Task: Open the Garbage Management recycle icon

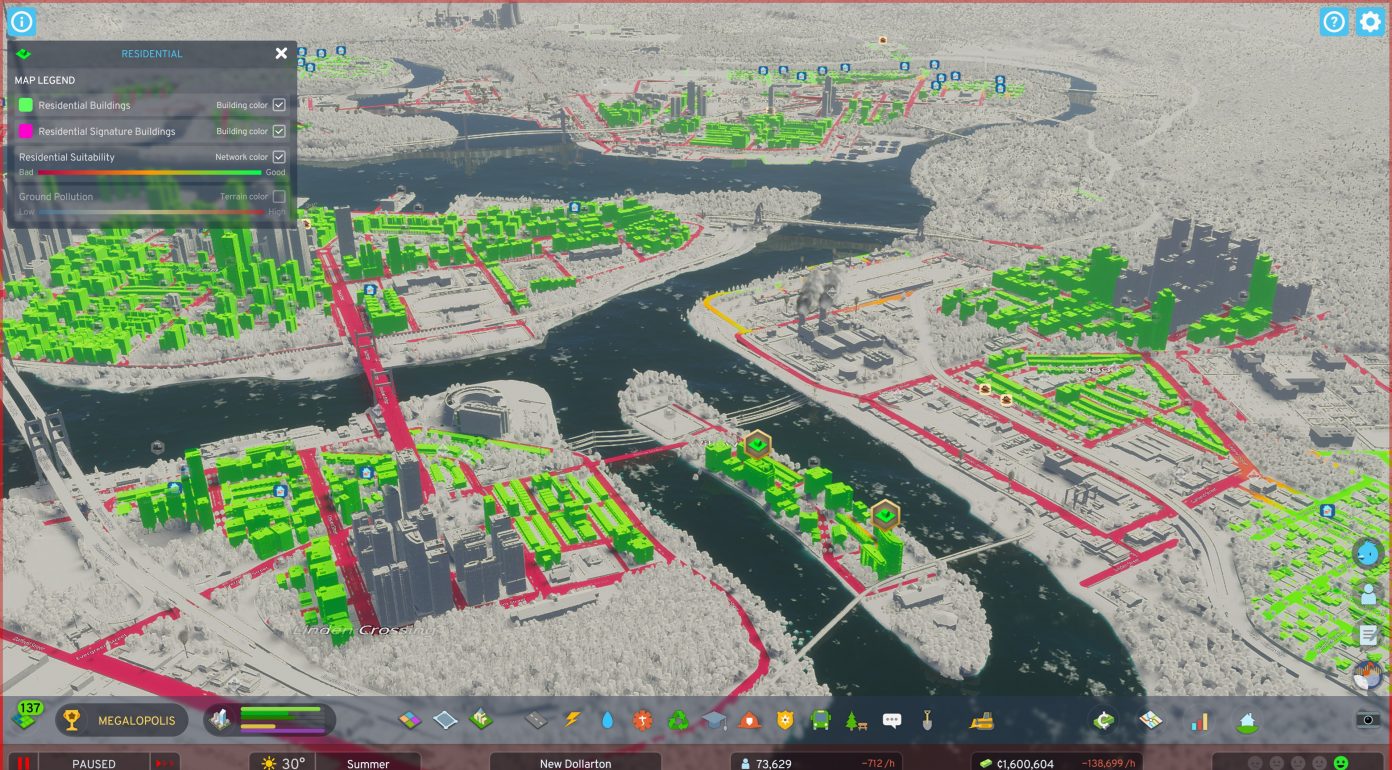Action: [678, 720]
